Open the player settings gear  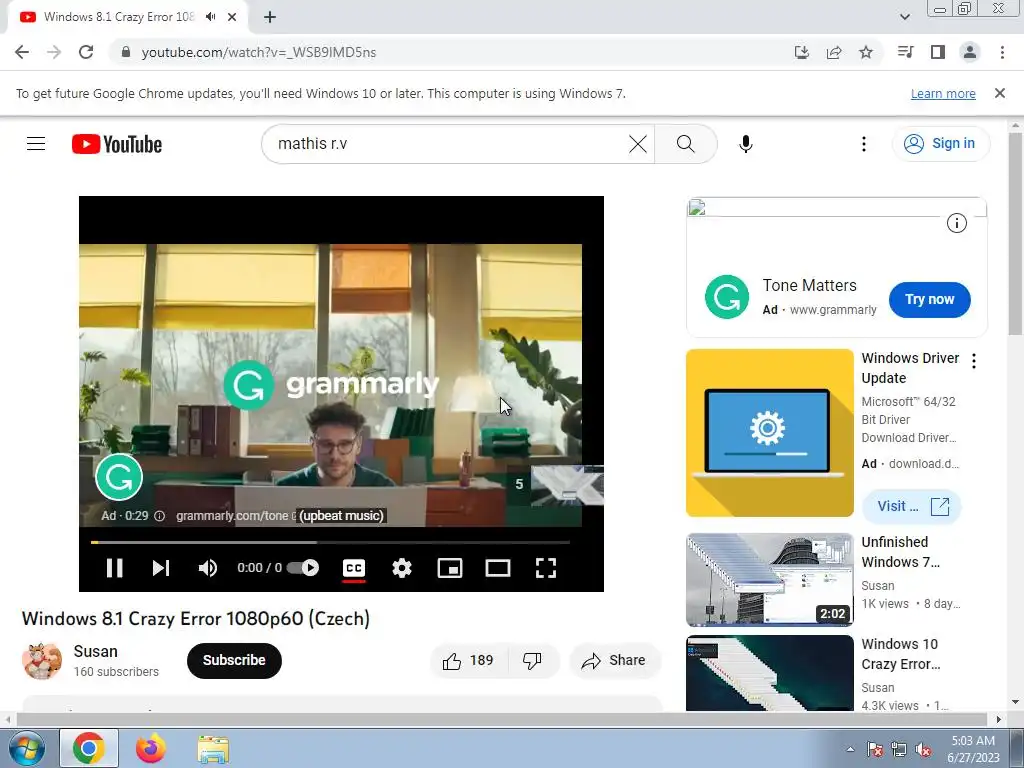pos(402,568)
